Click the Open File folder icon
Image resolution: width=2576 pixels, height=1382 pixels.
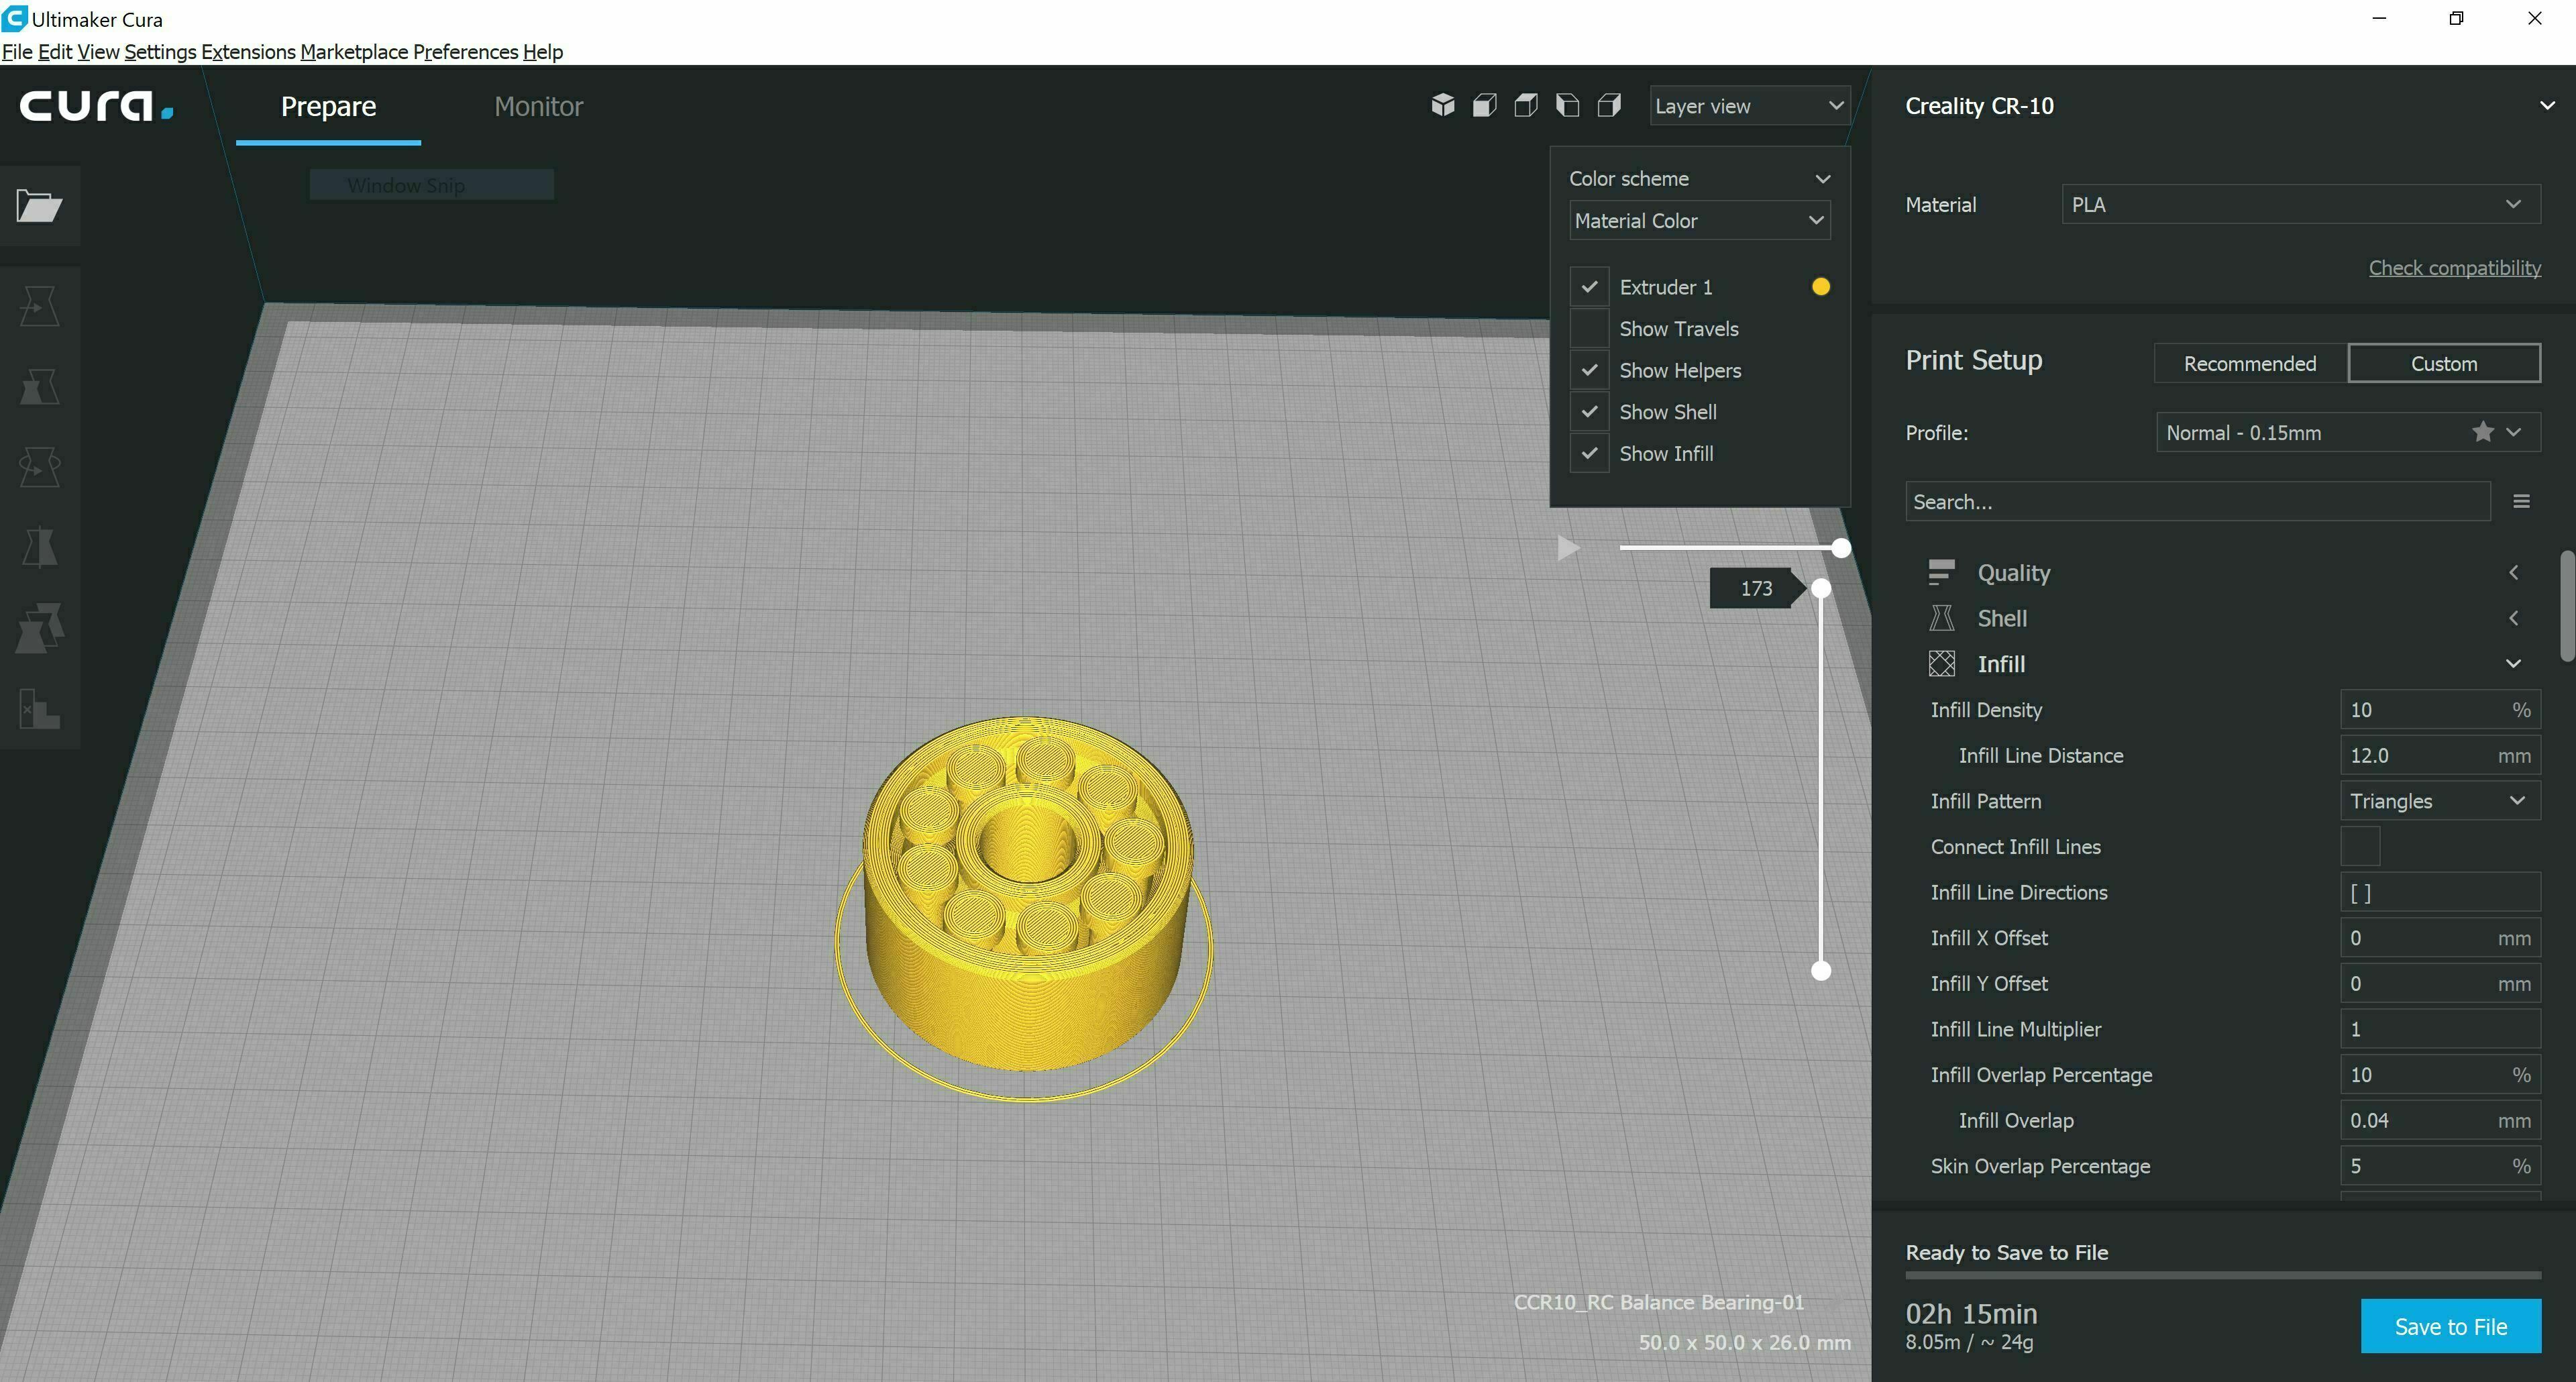[39, 206]
